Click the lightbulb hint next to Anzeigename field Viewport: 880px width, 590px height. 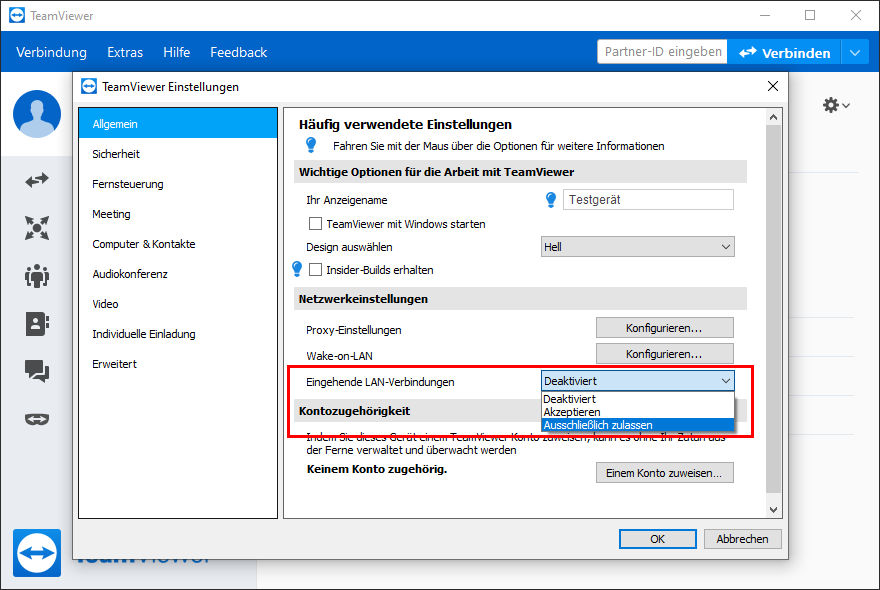pyautogui.click(x=551, y=199)
